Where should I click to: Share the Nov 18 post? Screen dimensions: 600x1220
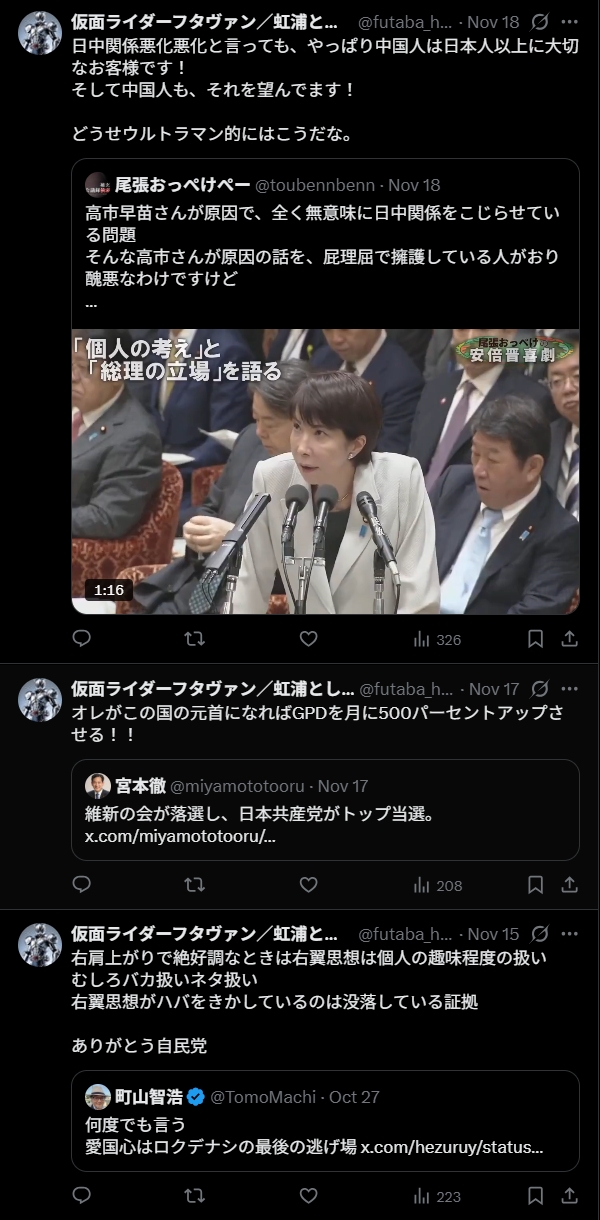[569, 638]
